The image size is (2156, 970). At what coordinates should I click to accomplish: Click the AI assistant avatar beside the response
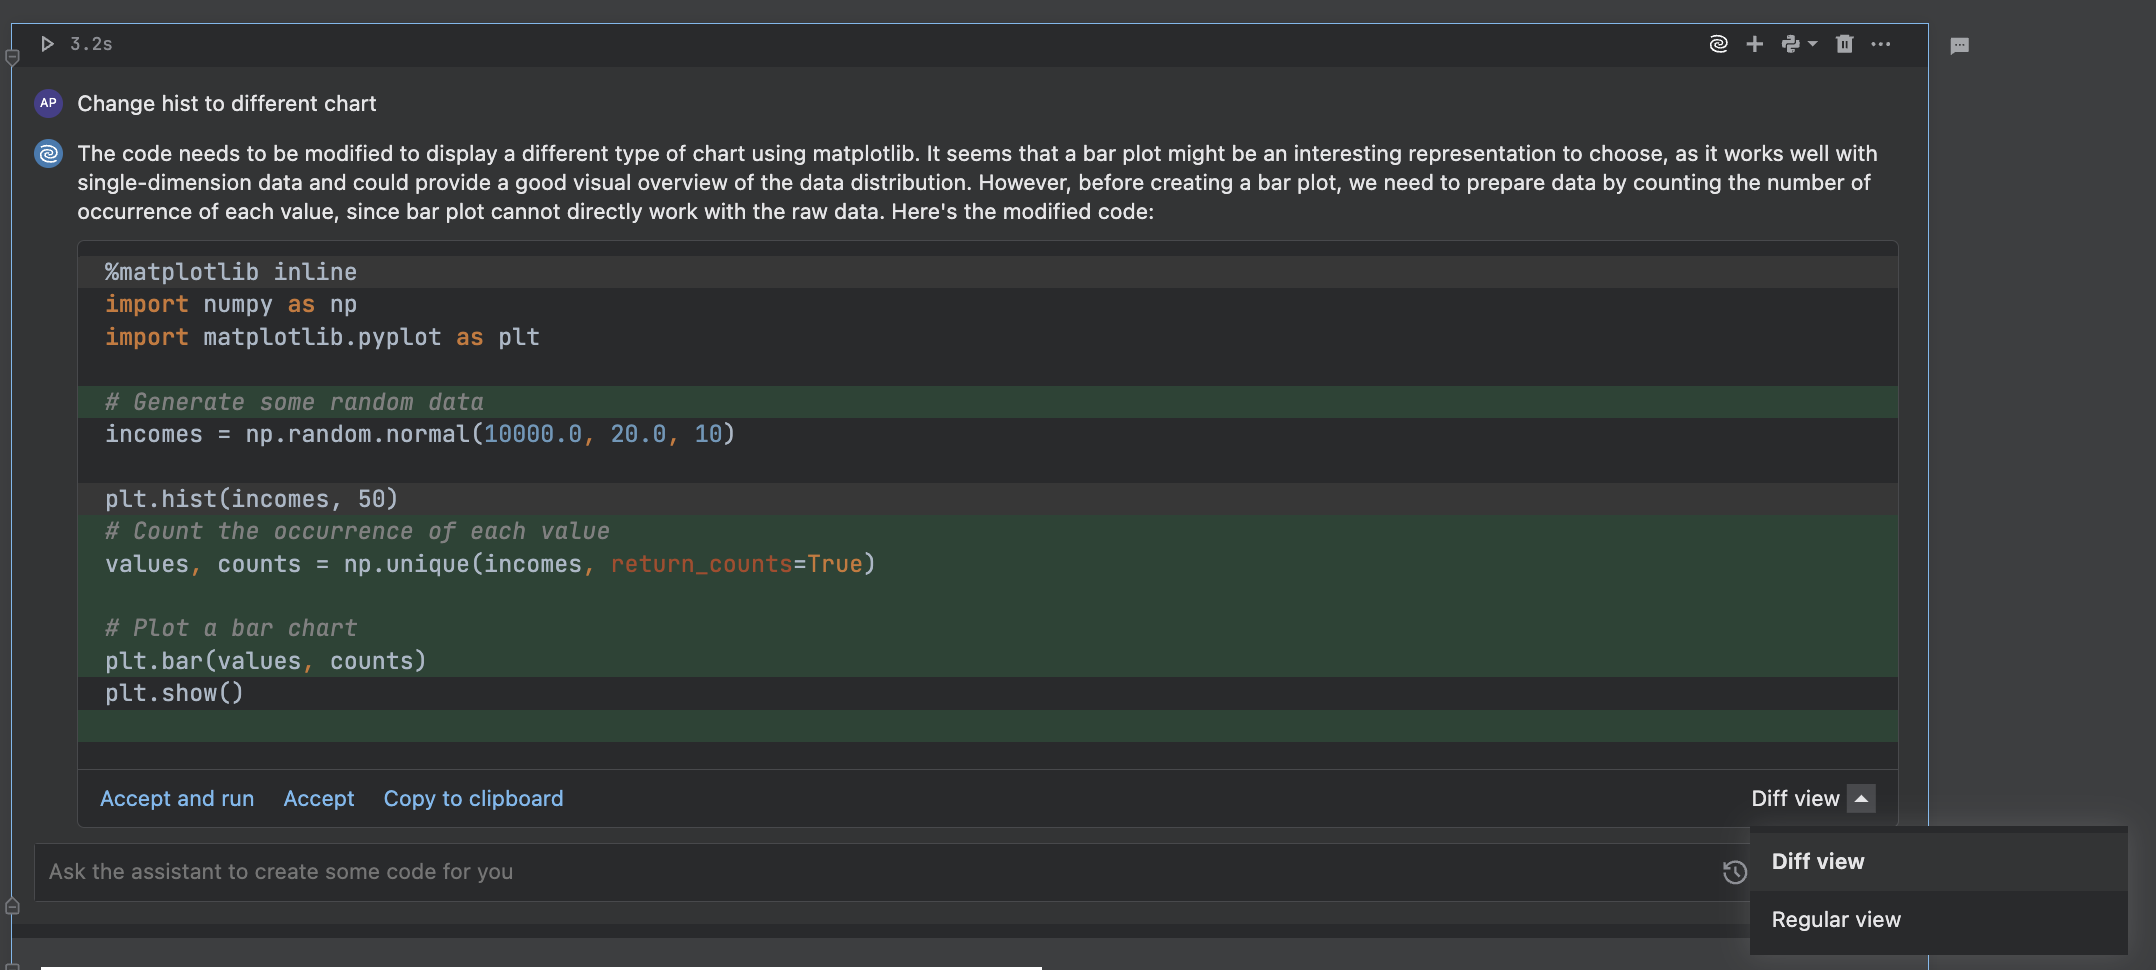[47, 154]
